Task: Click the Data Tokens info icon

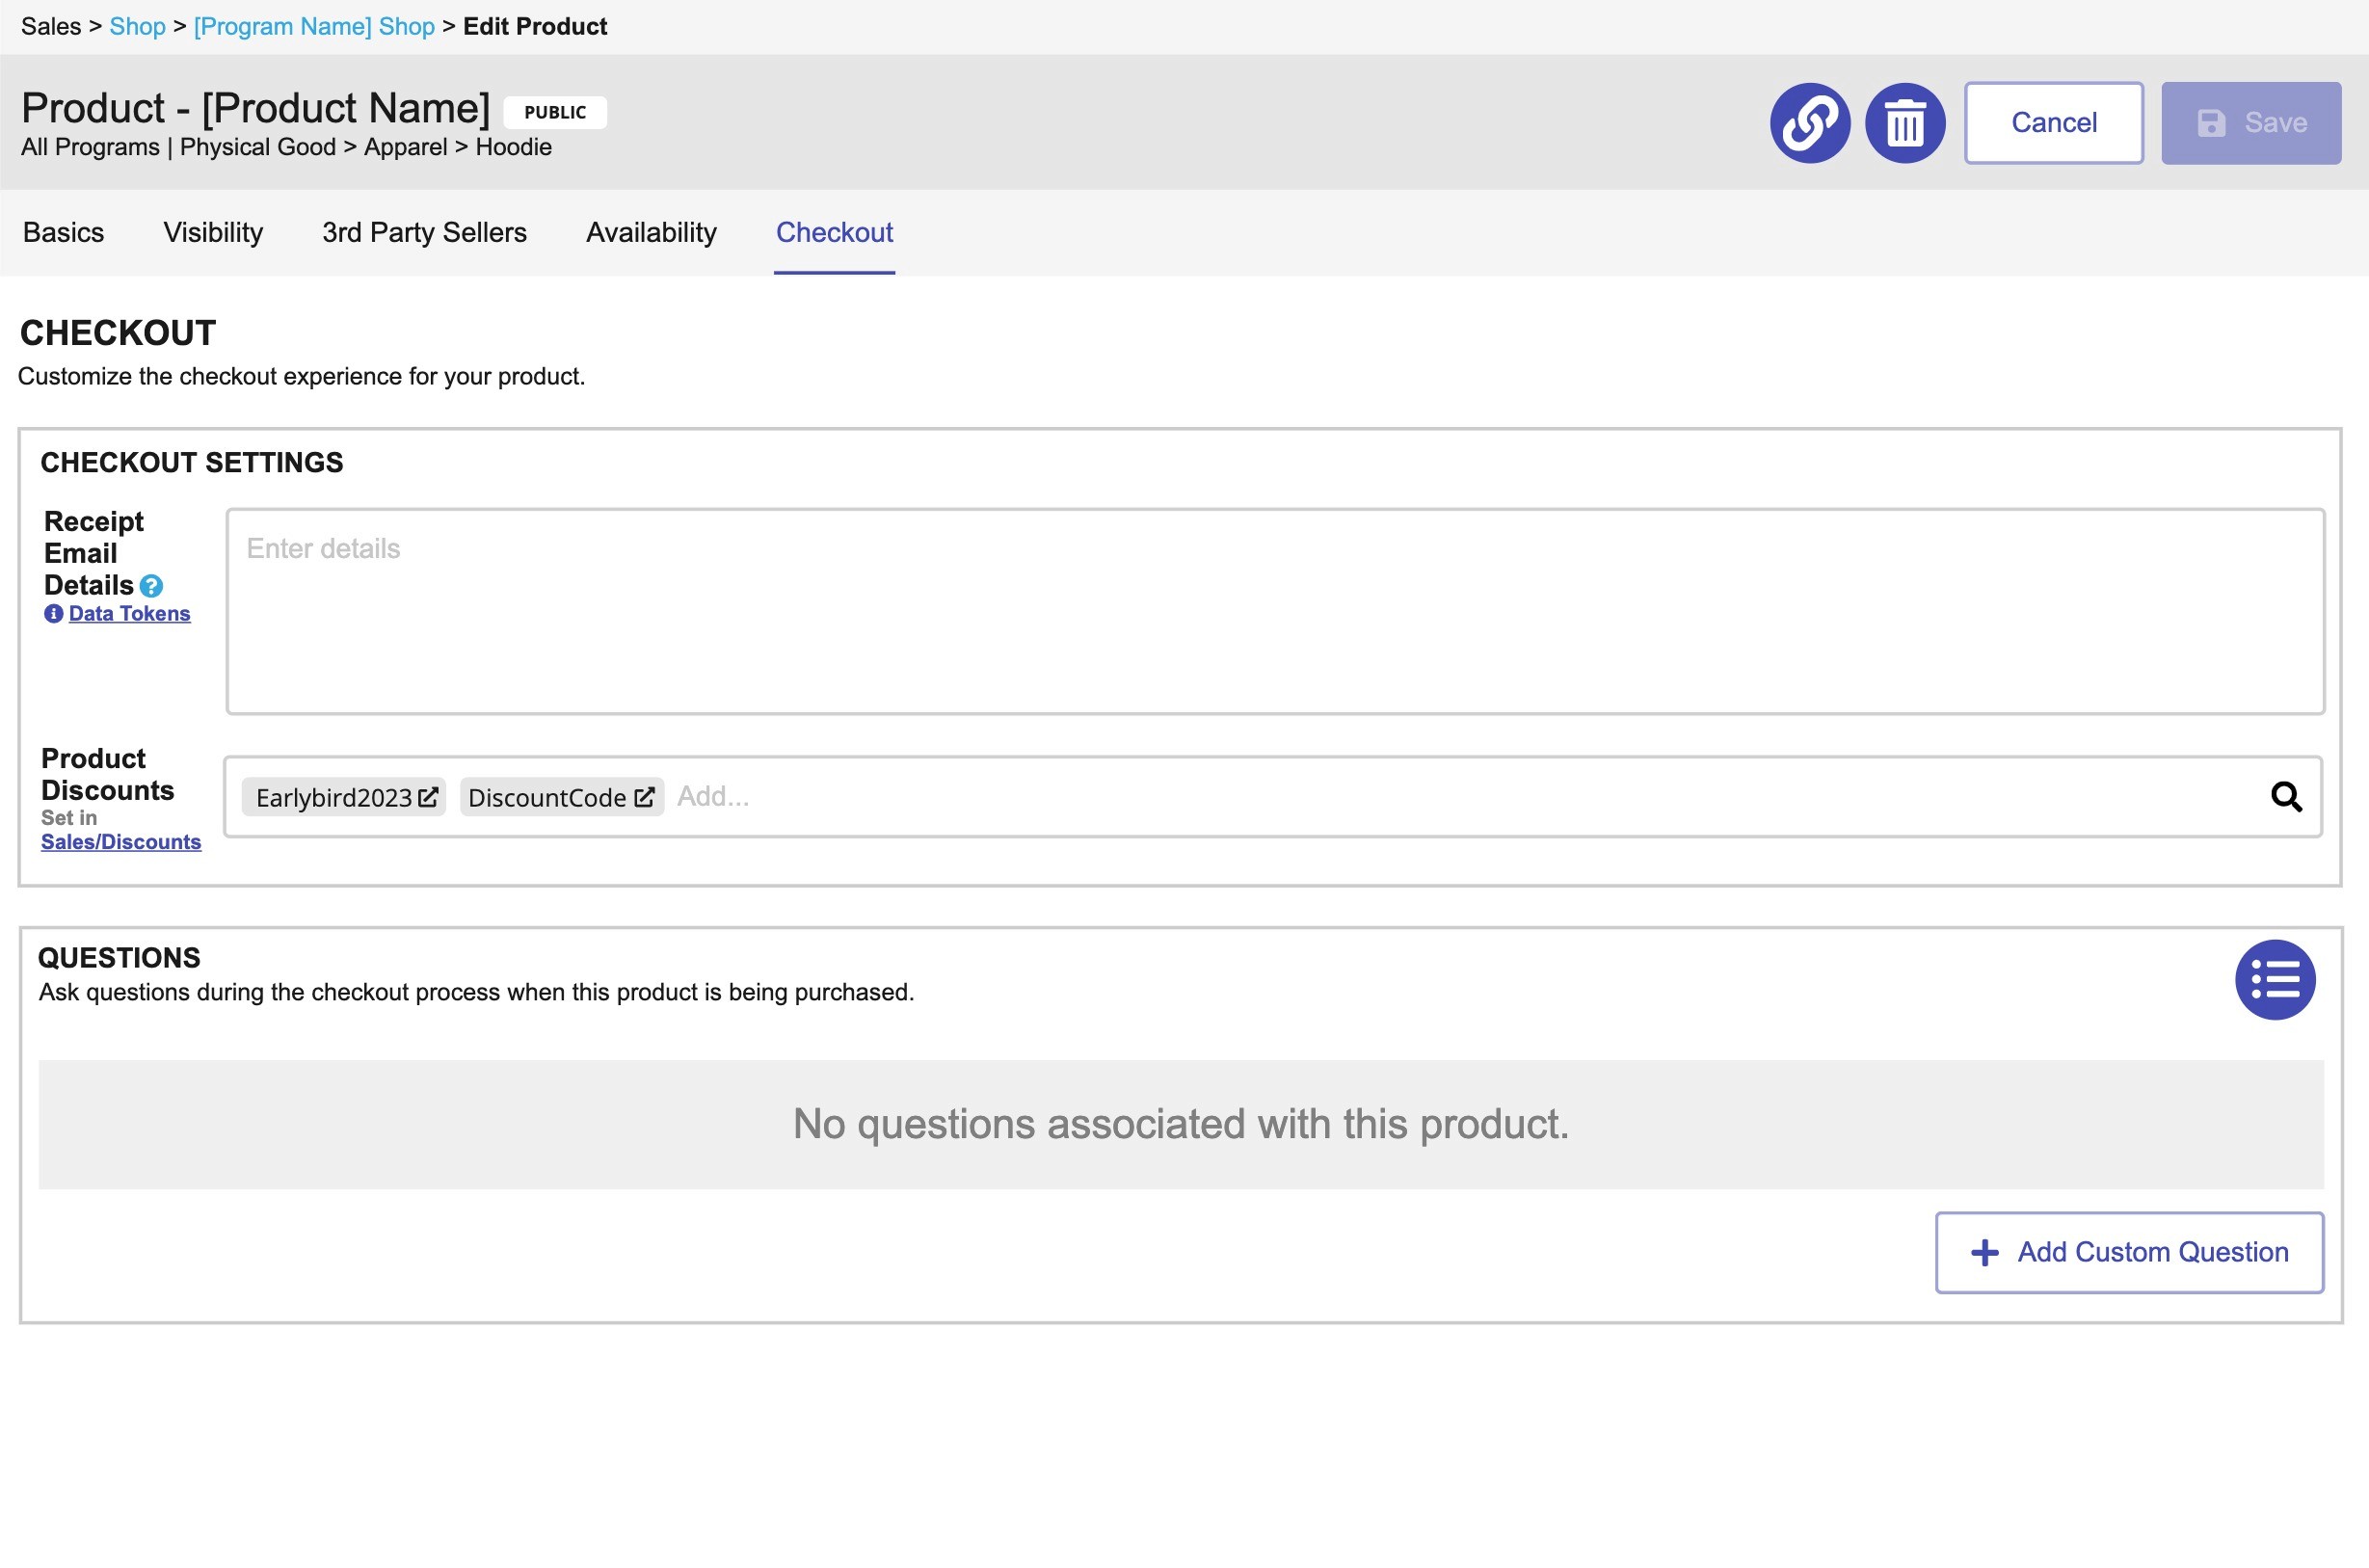Action: (53, 614)
